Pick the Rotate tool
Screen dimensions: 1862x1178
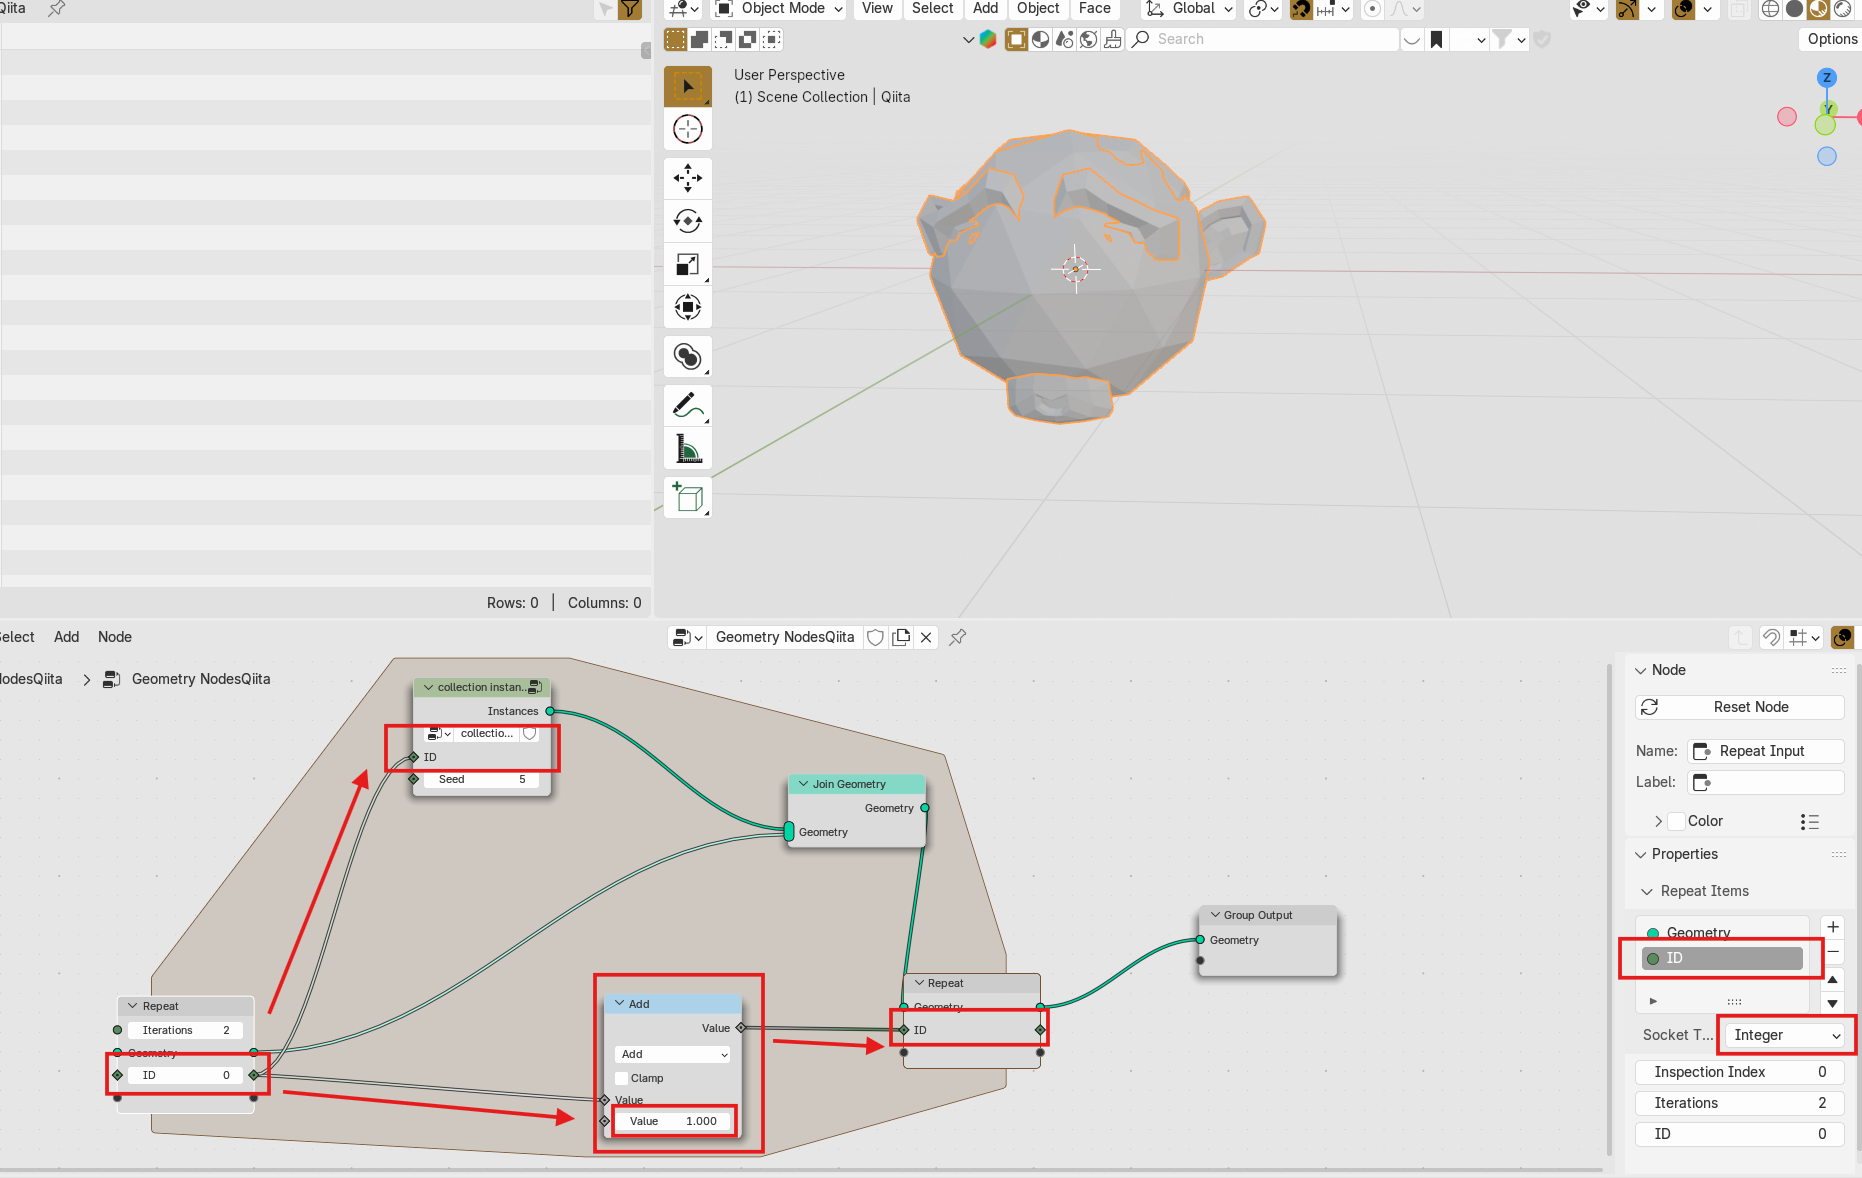click(688, 221)
